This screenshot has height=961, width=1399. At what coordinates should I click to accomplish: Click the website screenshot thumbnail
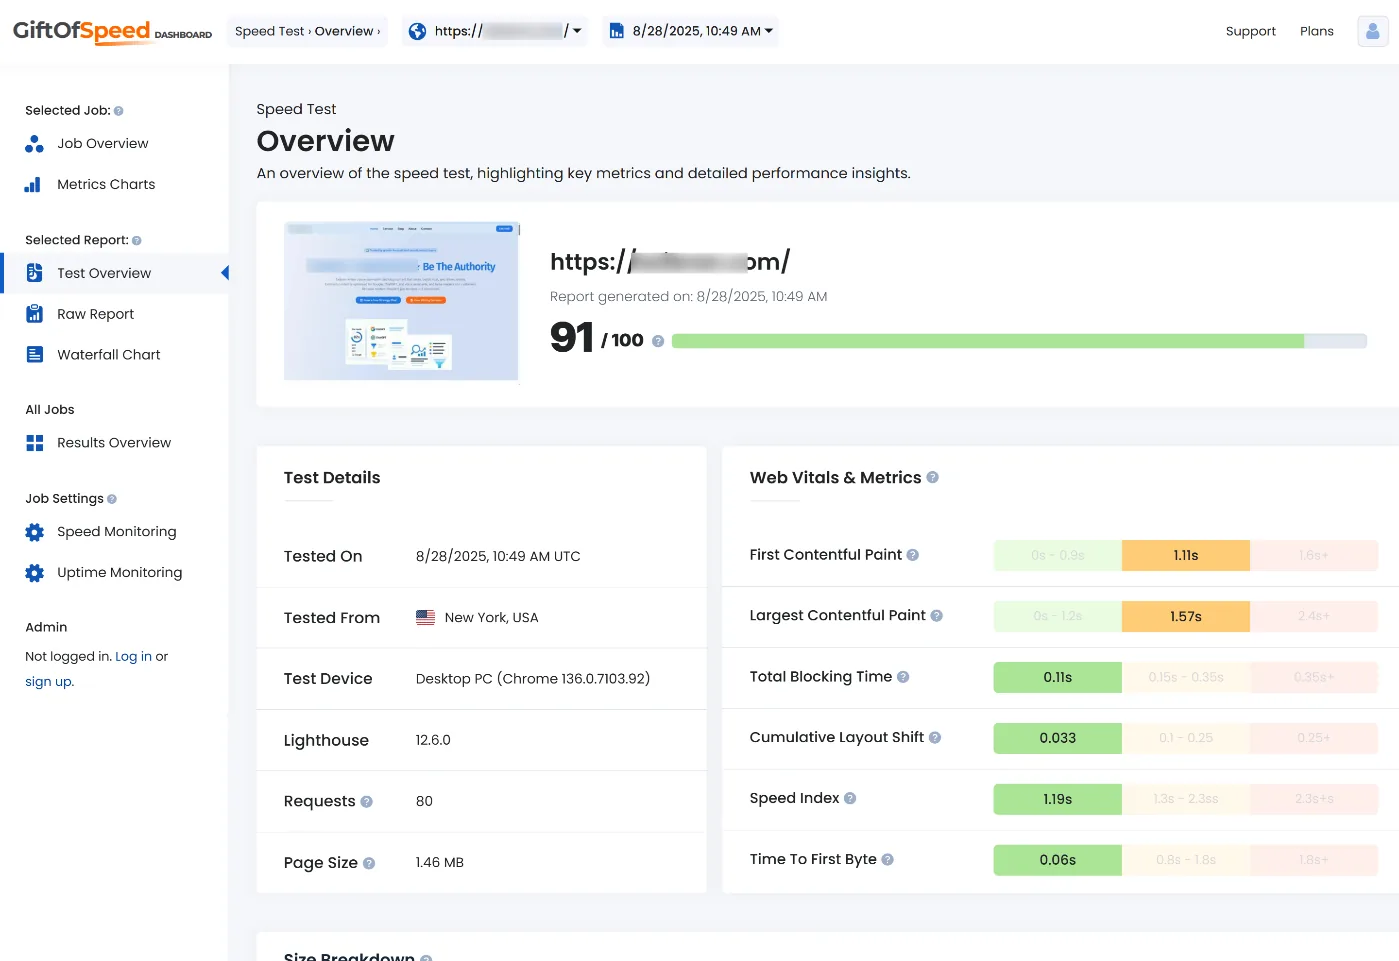point(401,301)
